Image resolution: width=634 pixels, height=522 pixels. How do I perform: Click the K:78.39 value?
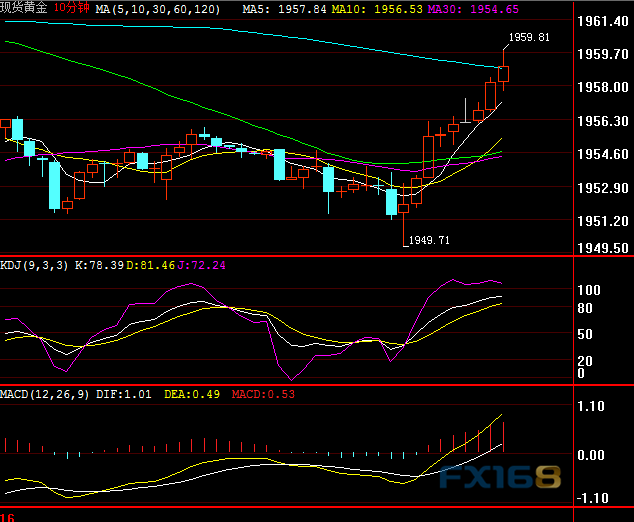[99, 265]
